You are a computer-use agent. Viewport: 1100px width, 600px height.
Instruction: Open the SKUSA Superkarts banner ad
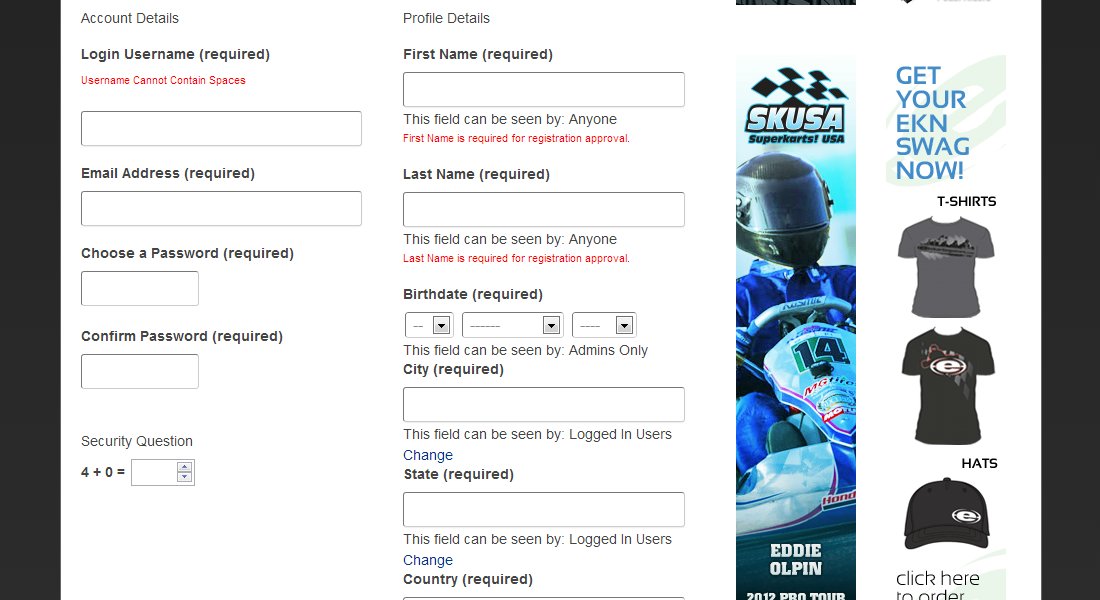pyautogui.click(x=796, y=328)
